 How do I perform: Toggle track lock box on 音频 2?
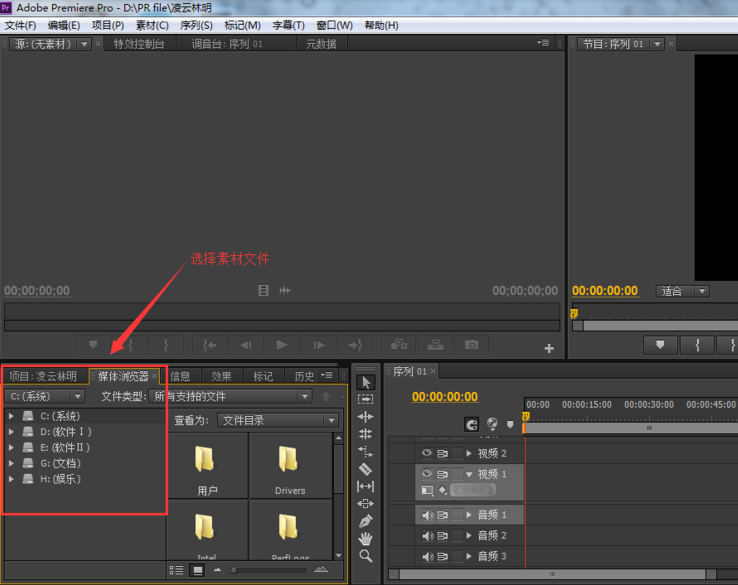pos(457,536)
